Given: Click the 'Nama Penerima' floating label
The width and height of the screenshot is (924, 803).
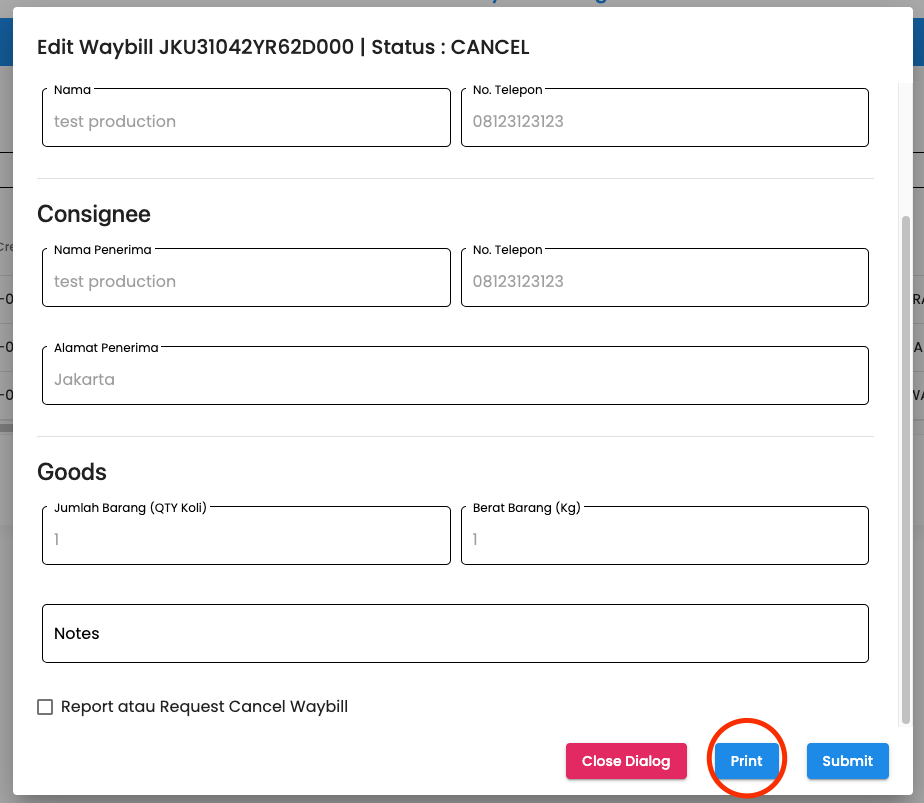Looking at the screenshot, I should [x=102, y=250].
